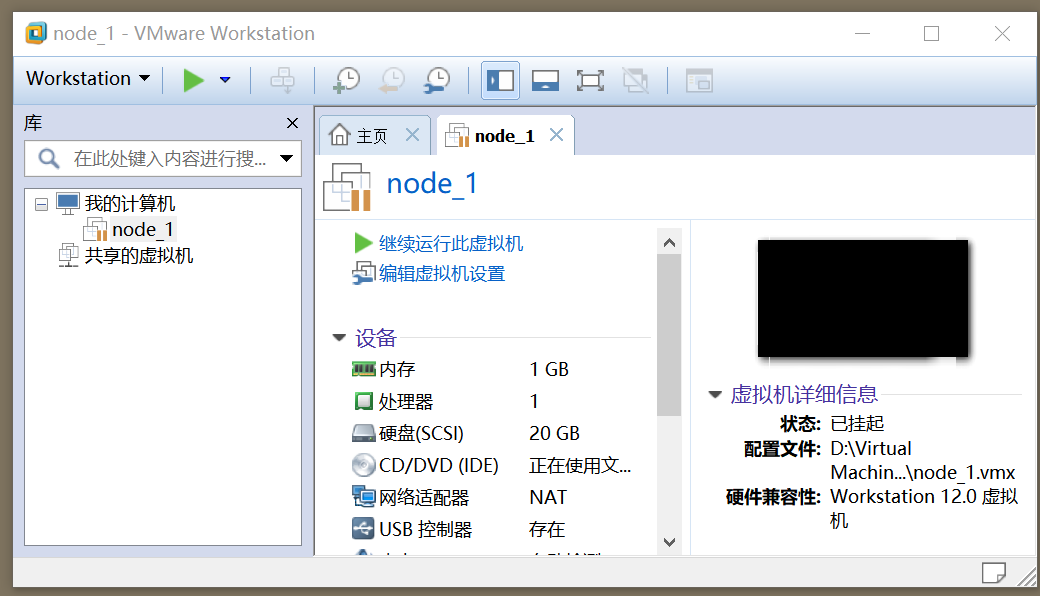
Task: Collapse the 设备 section
Action: (x=339, y=337)
